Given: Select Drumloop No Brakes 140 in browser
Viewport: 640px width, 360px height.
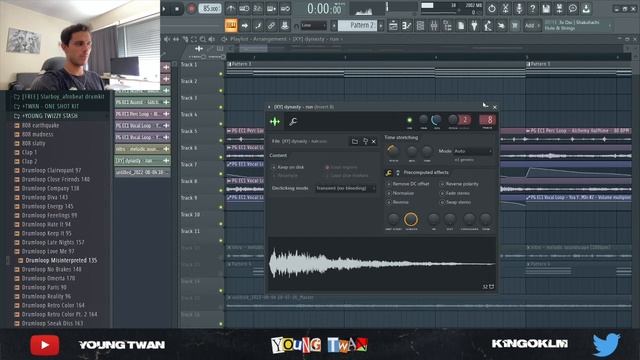Looking at the screenshot, I should coord(51,269).
